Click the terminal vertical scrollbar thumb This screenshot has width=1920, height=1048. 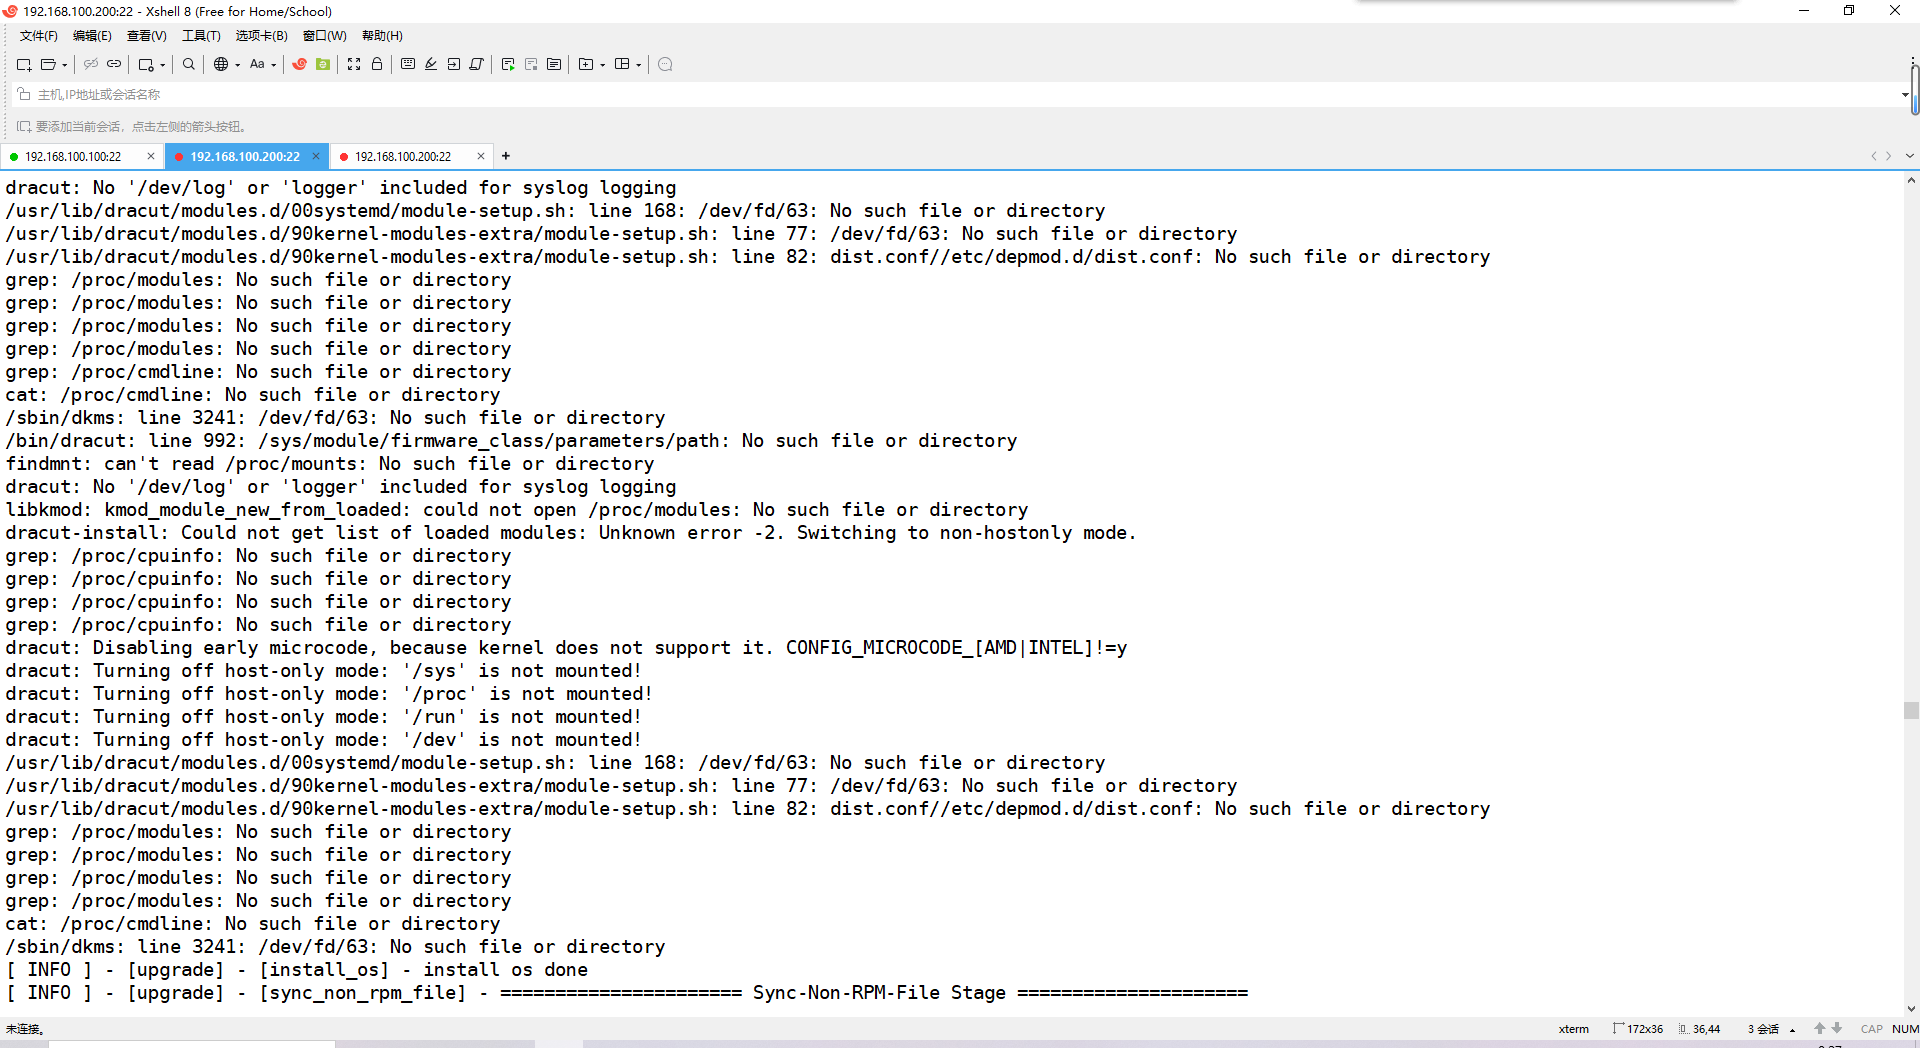pos(1911,710)
